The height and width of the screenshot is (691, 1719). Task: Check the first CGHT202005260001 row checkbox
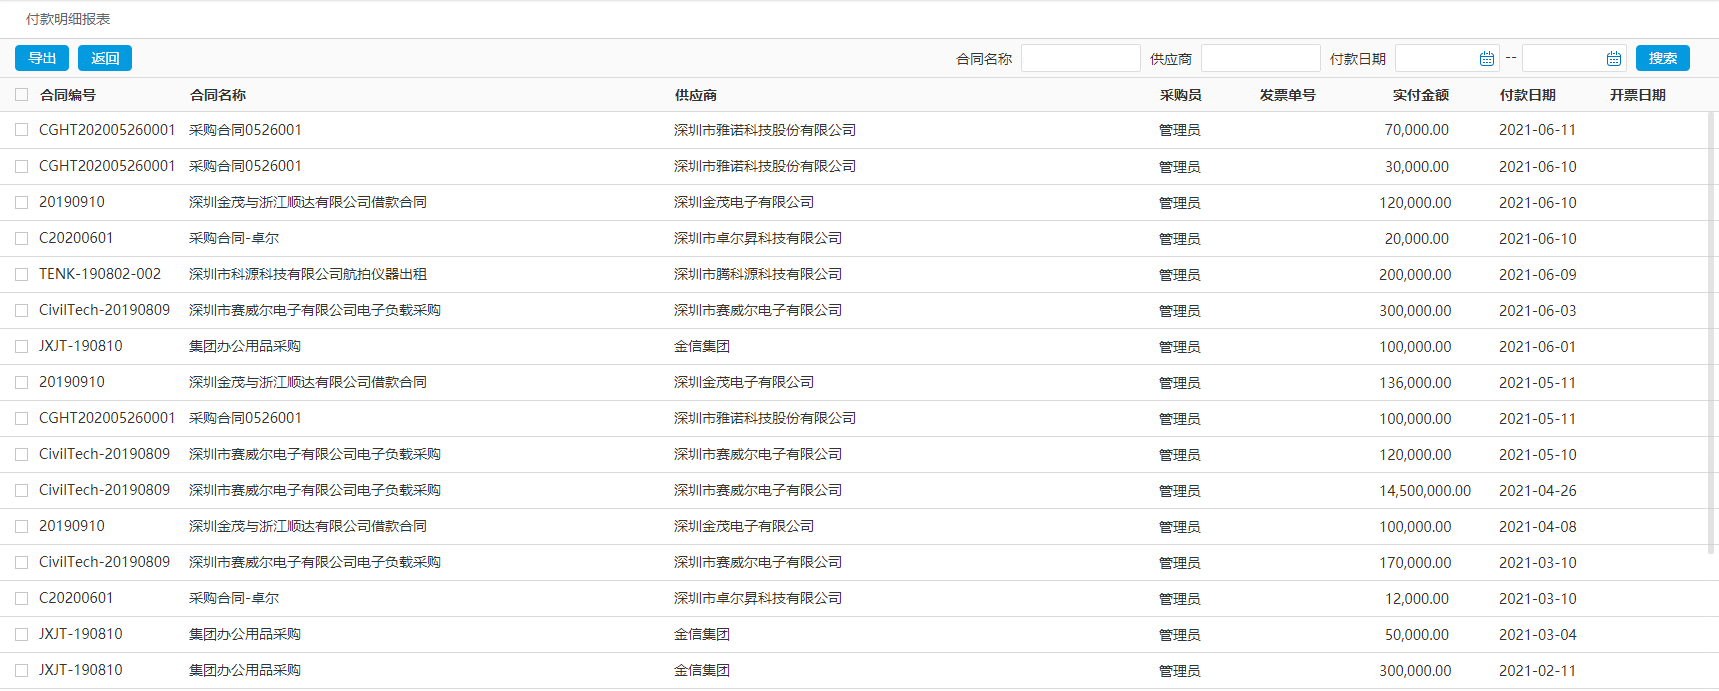pos(21,130)
